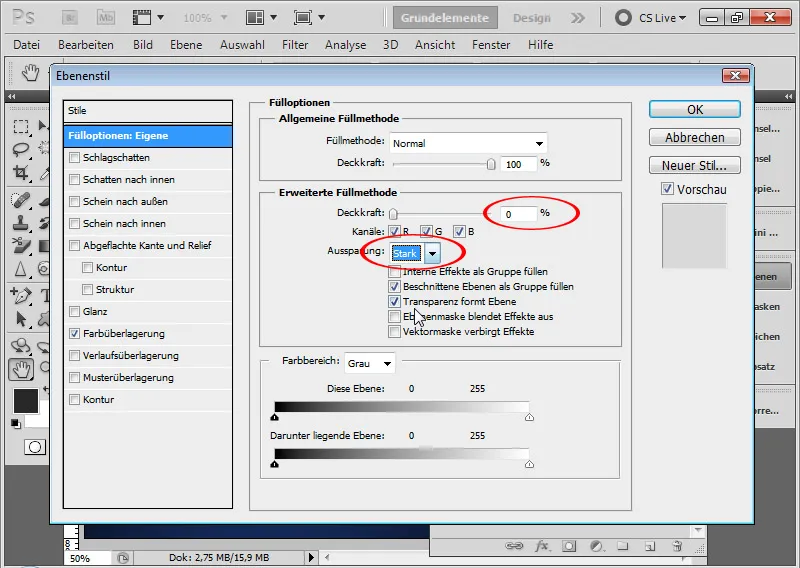
Task: Enable the Schlagschatten effect checkbox
Action: click(x=74, y=158)
